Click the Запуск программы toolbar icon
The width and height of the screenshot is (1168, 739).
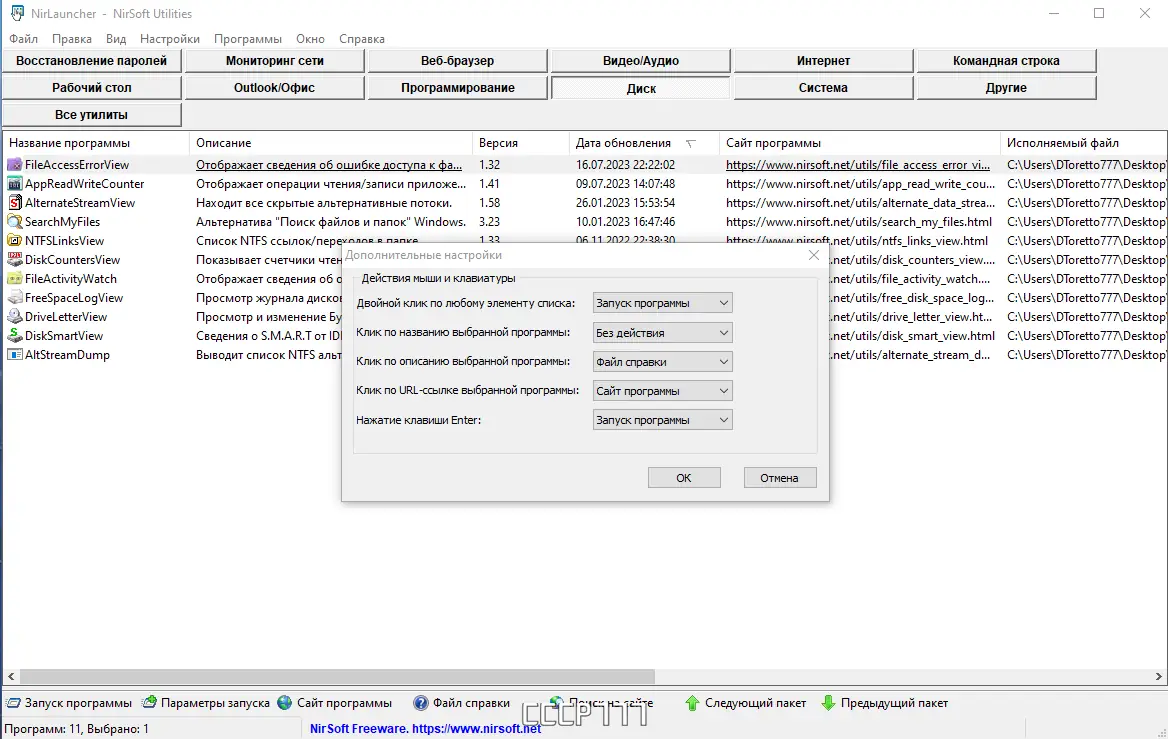[x=13, y=703]
